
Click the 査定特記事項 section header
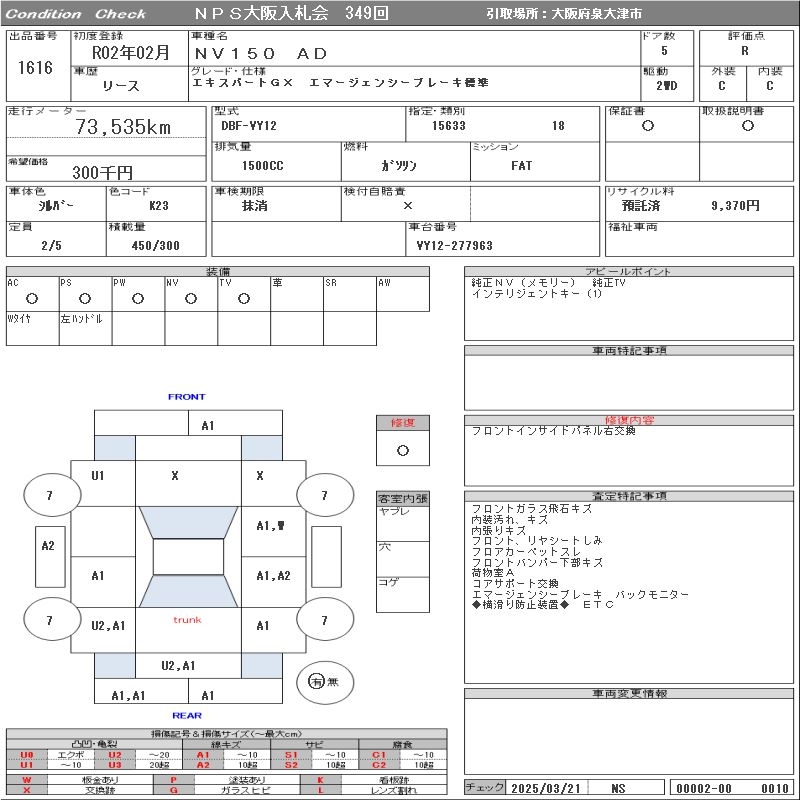click(629, 496)
